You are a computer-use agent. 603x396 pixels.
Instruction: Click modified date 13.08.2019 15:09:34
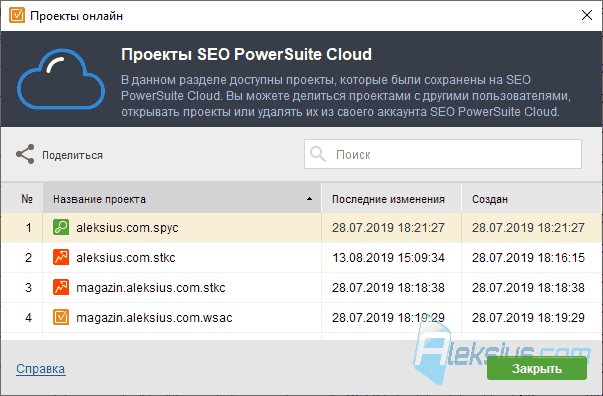[388, 258]
